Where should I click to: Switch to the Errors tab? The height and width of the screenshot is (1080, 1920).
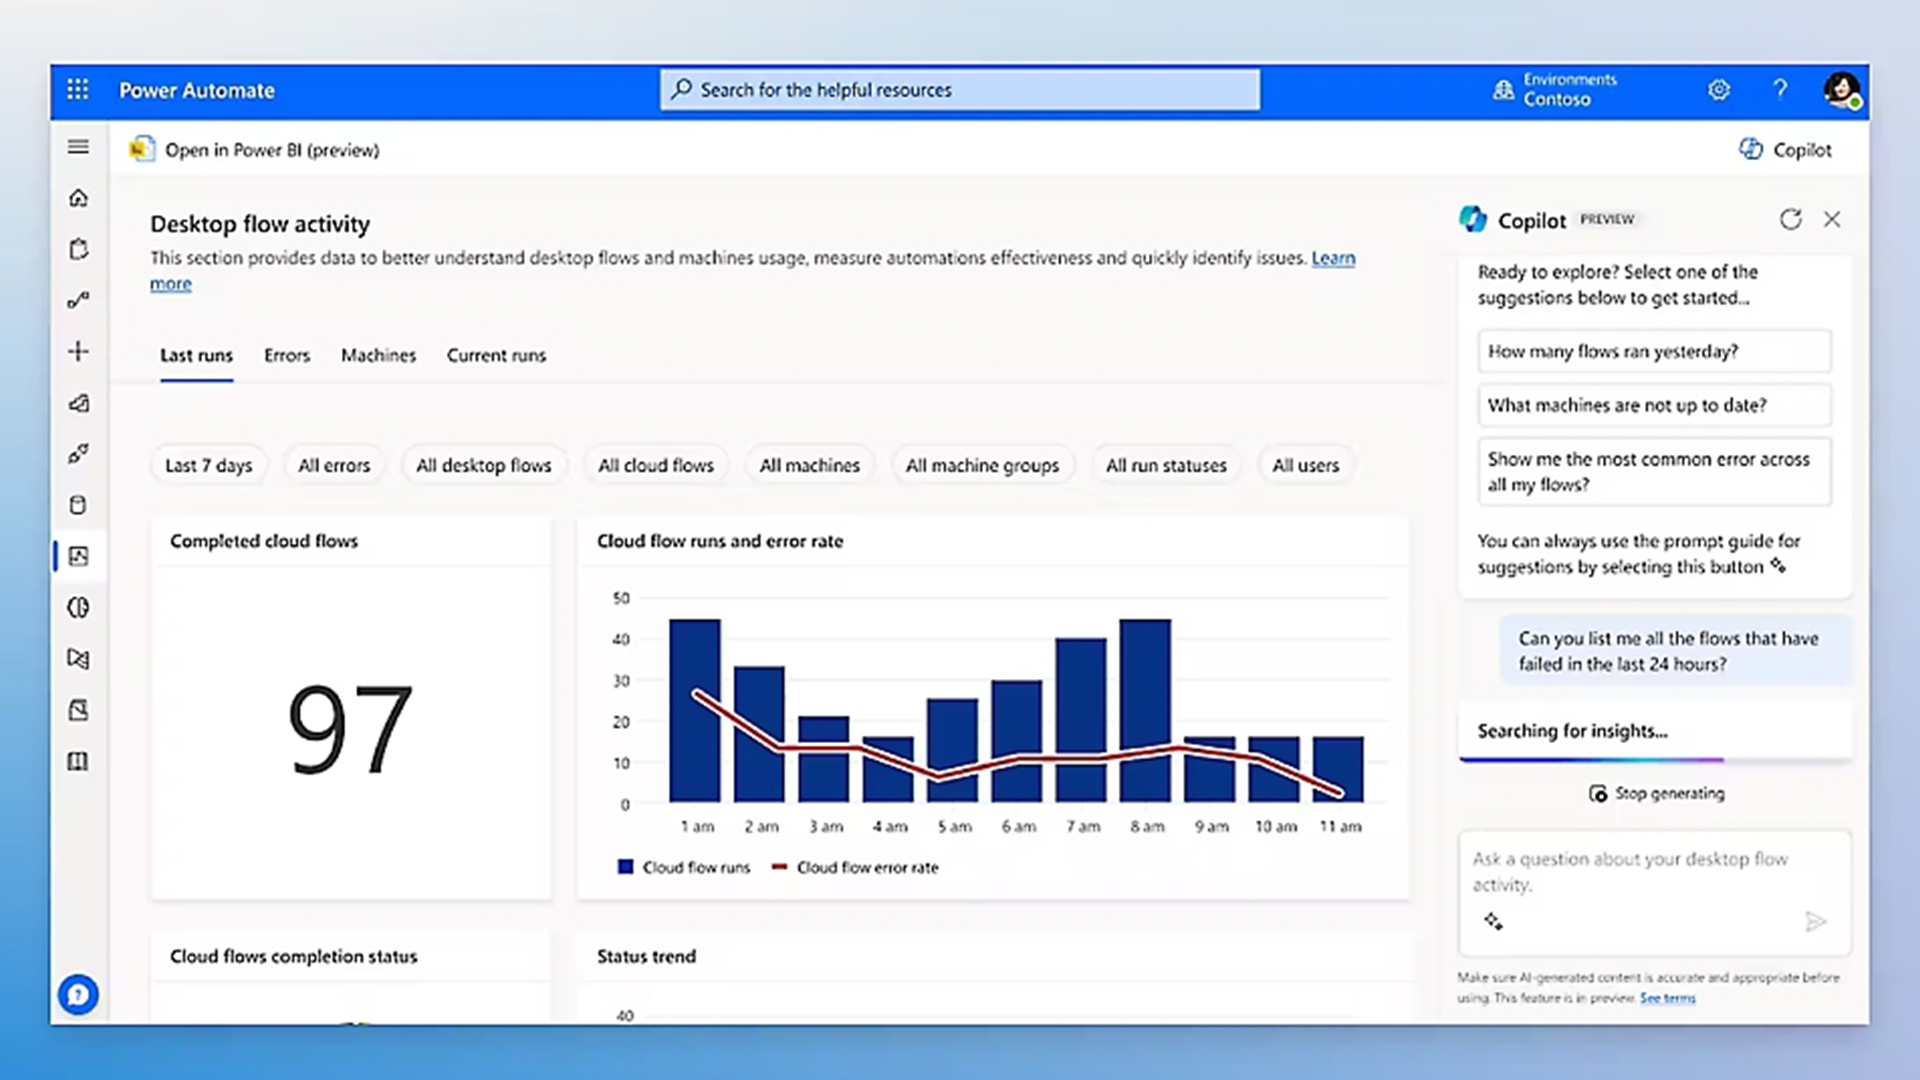coord(287,356)
